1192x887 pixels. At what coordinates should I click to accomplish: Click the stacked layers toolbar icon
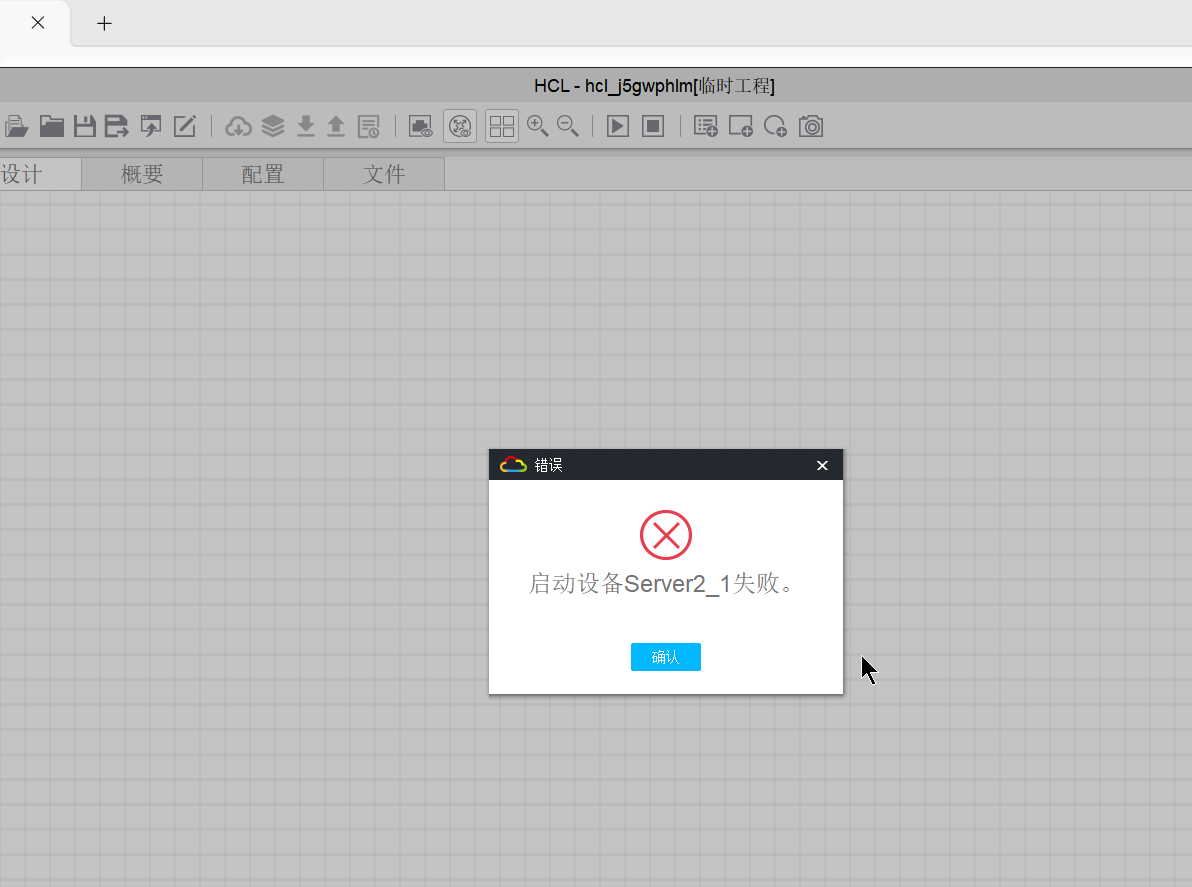pyautogui.click(x=273, y=126)
